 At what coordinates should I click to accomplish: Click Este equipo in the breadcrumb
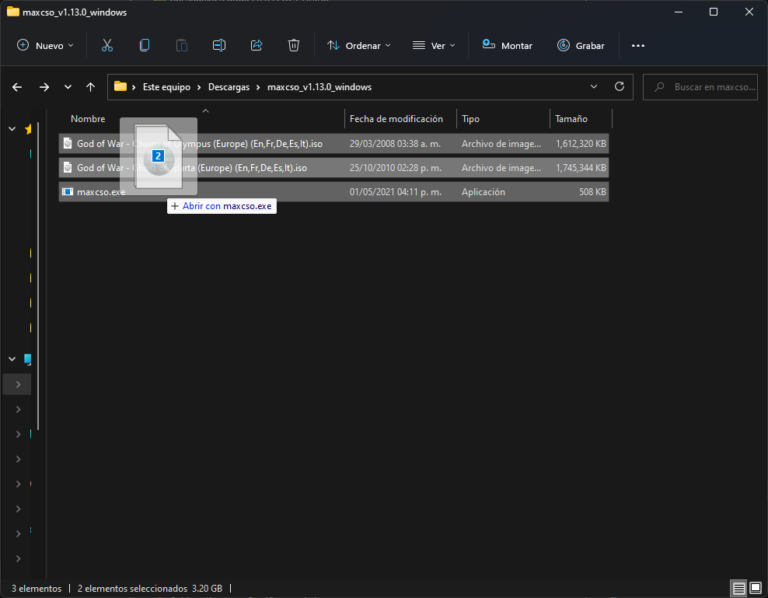[167, 87]
